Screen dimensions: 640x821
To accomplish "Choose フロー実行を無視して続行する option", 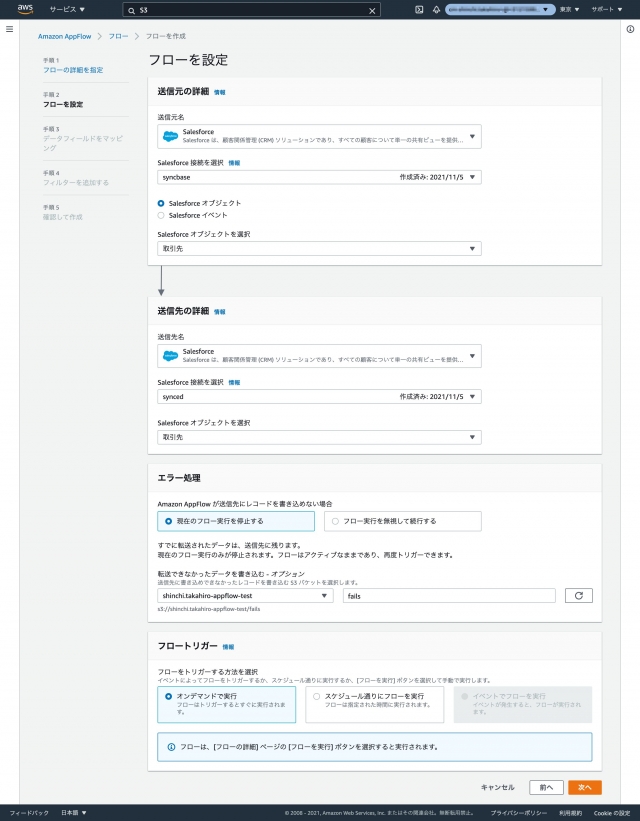I will coord(402,521).
